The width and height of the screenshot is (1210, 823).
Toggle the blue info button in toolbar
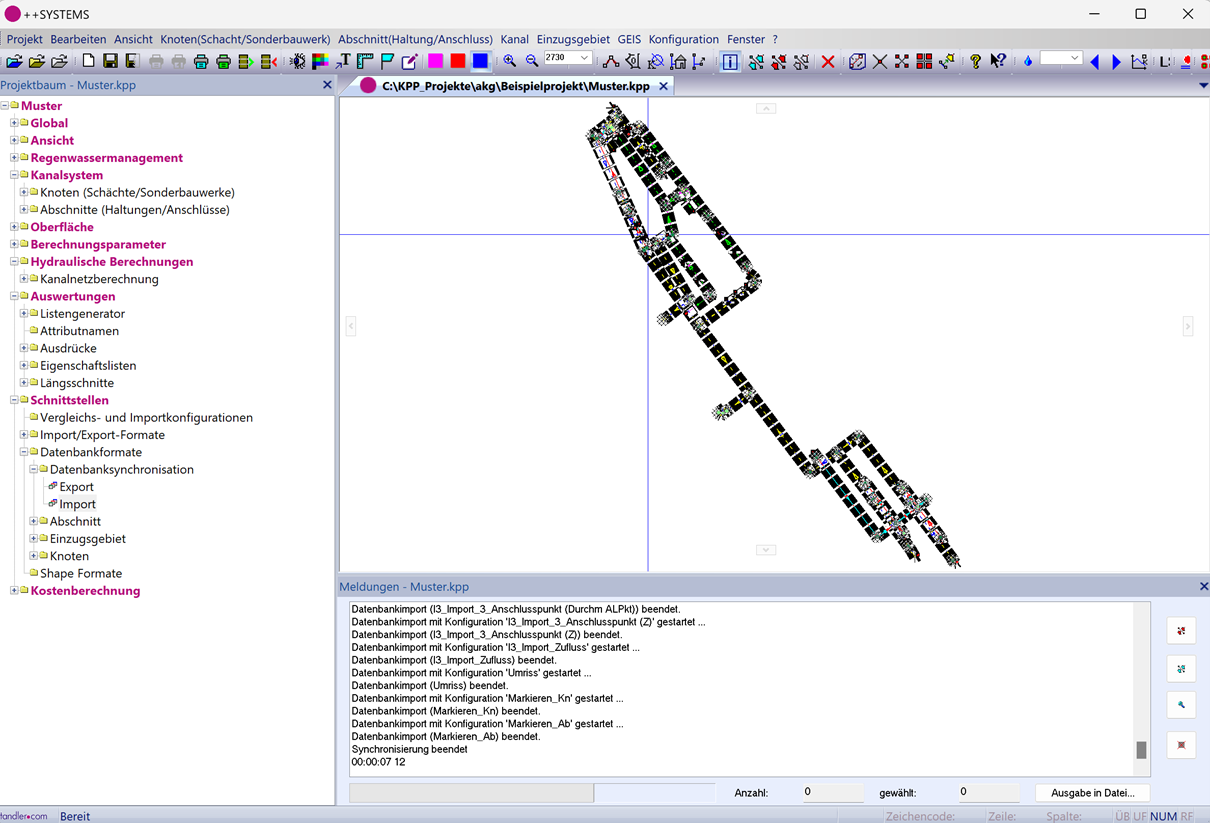[x=730, y=62]
